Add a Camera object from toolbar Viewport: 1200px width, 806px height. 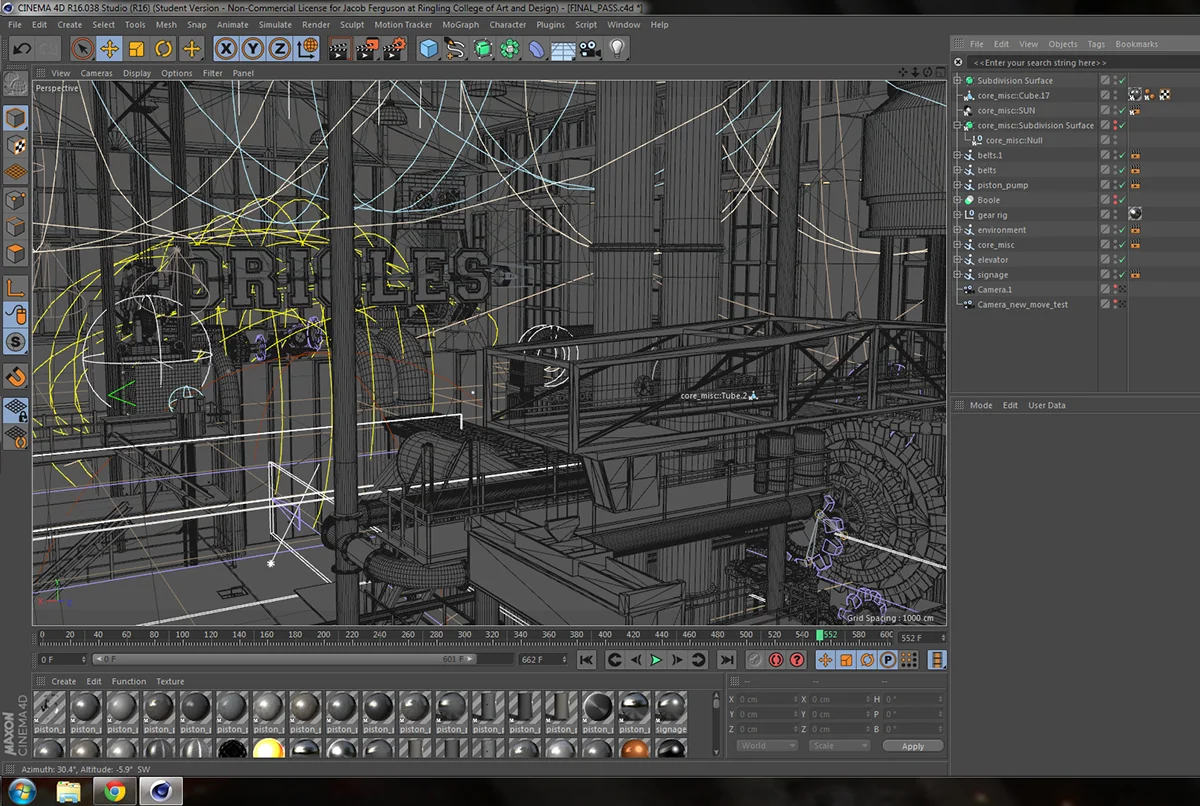point(591,48)
